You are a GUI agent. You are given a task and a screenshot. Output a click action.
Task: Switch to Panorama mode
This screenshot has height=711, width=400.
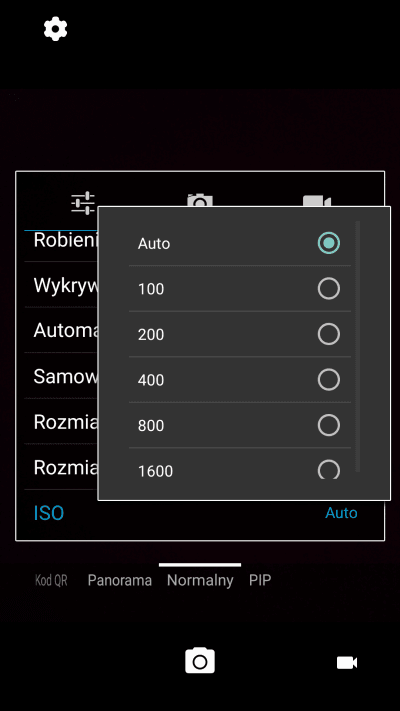(x=120, y=580)
